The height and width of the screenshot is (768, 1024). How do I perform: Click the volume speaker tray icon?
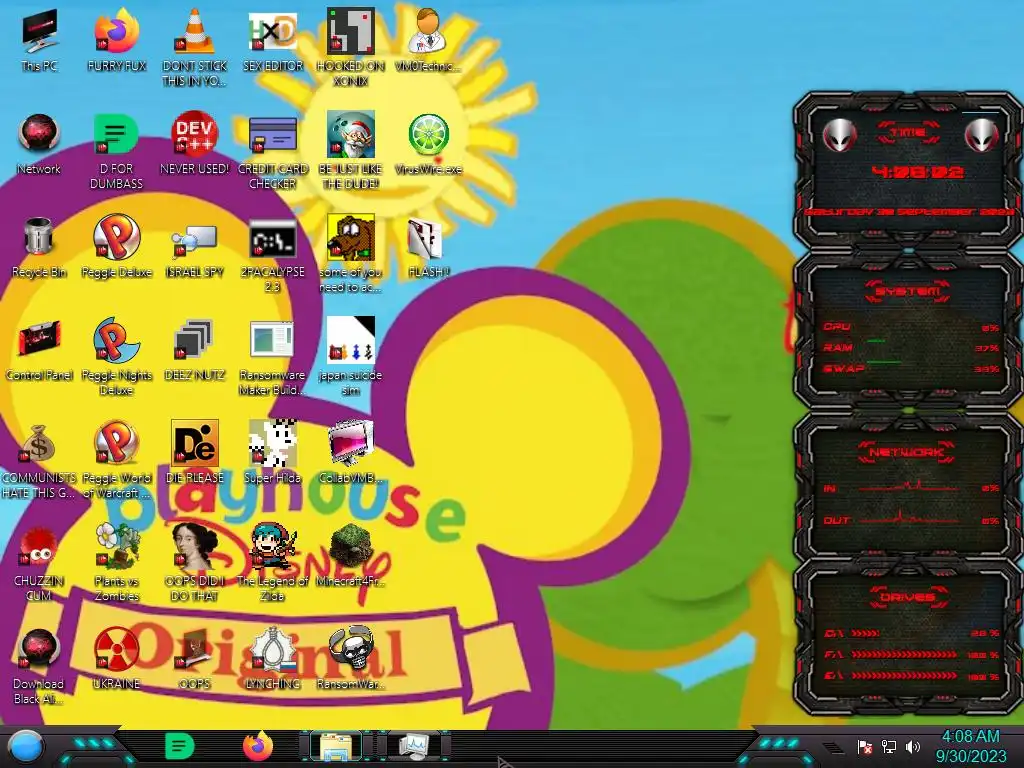click(912, 746)
